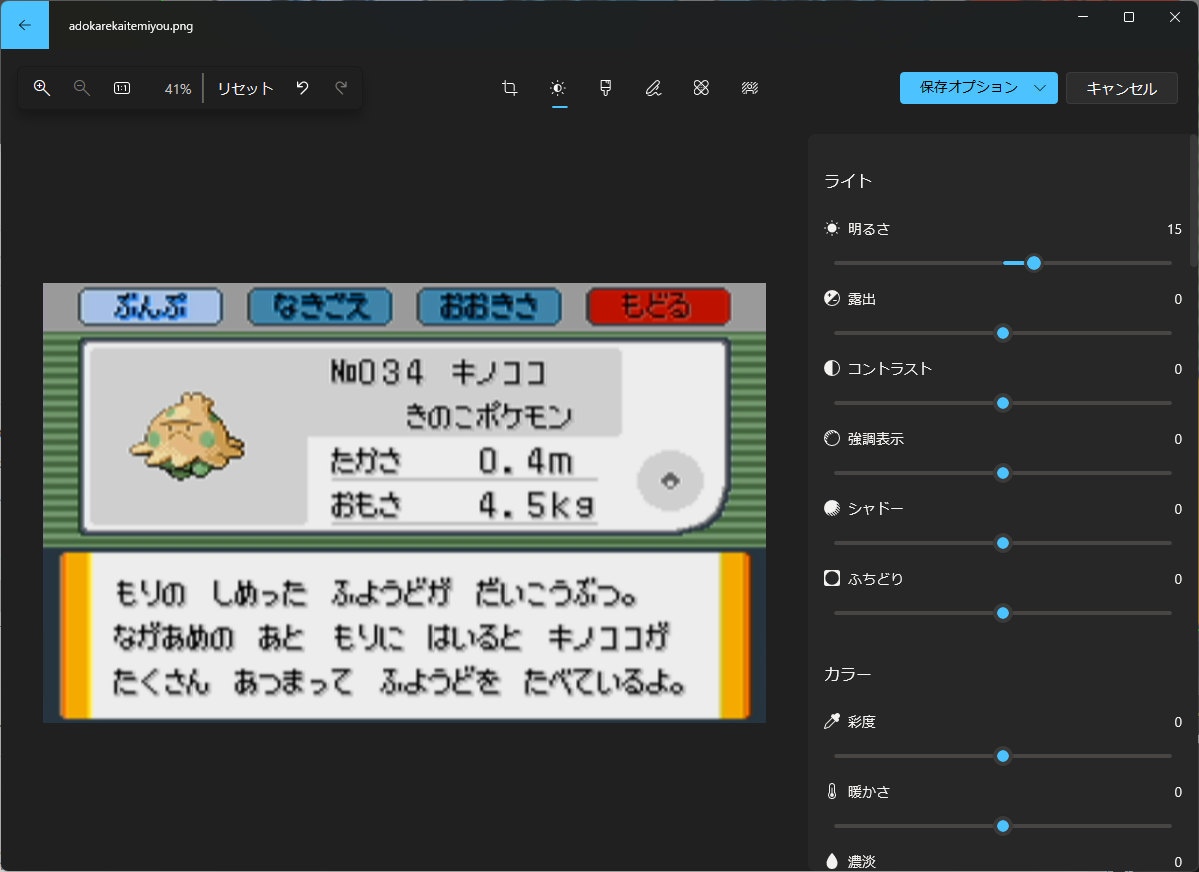Click the 濃淡 droplet icon
Screen dimensions: 1199x872
click(x=832, y=861)
